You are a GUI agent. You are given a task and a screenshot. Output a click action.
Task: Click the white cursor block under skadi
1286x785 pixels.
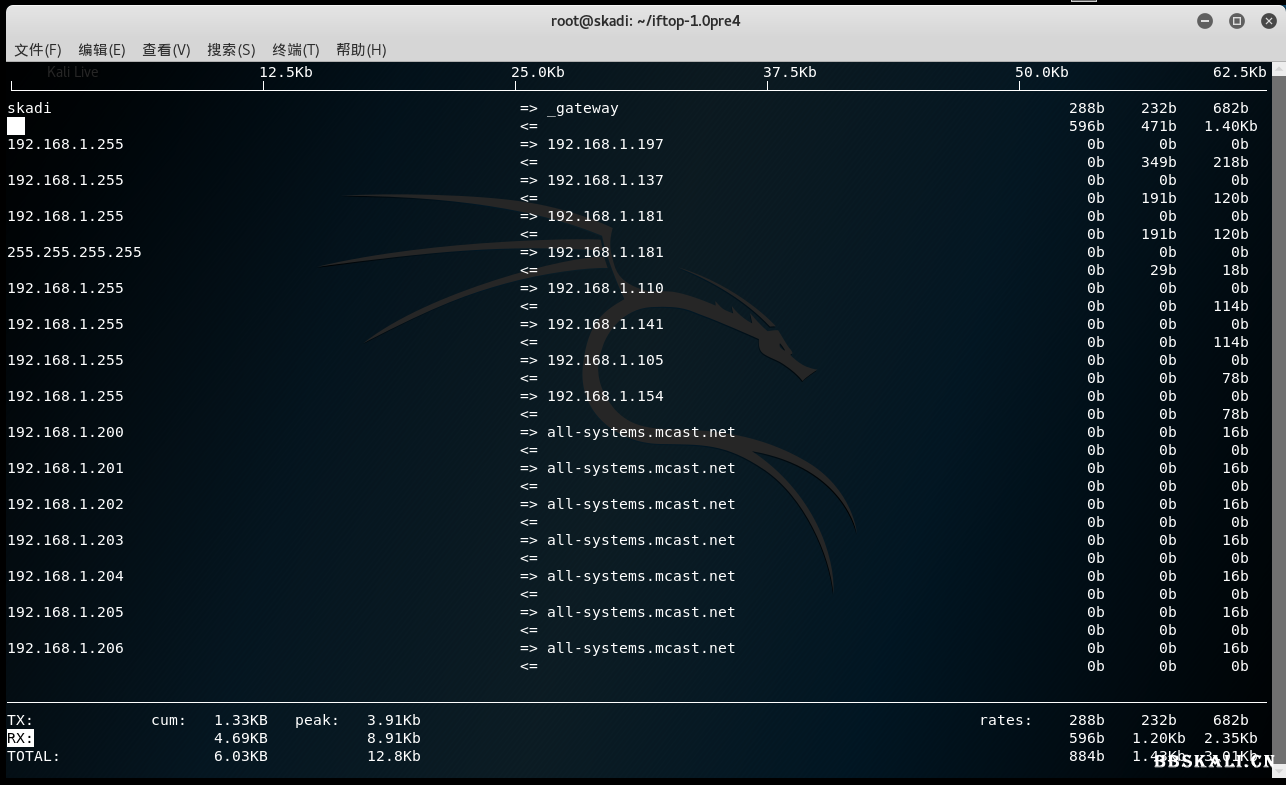point(16,126)
